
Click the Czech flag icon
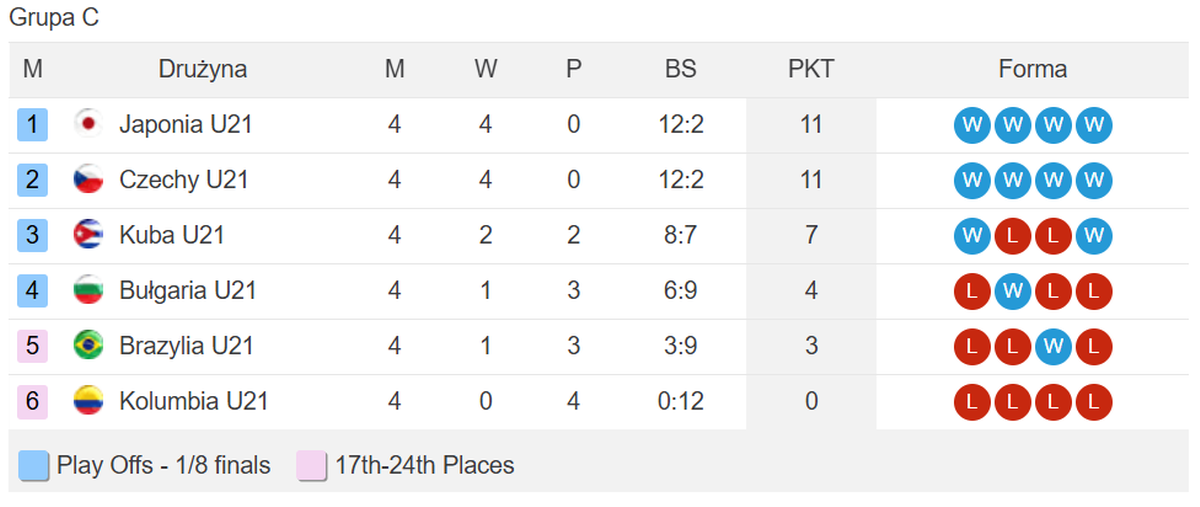point(88,180)
